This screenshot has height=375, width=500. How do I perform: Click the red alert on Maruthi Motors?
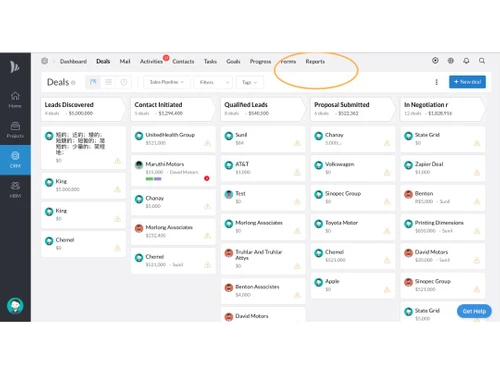[x=207, y=178]
